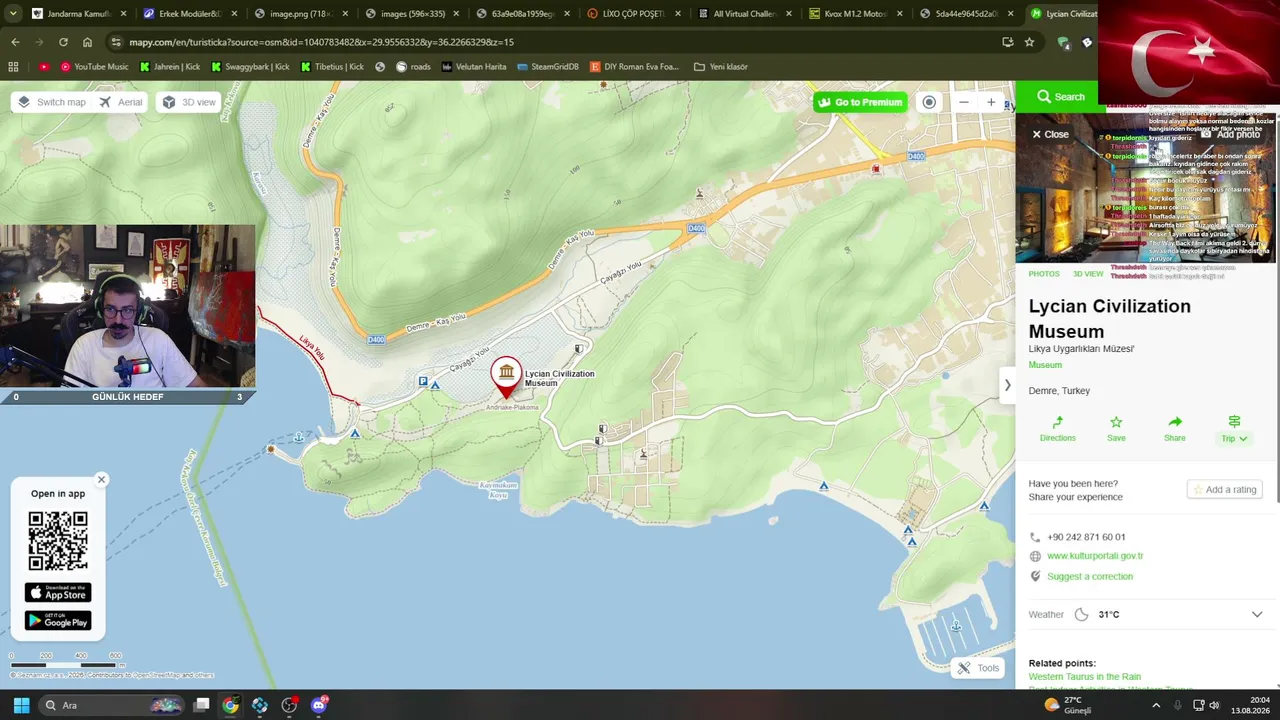Image resolution: width=1280 pixels, height=720 pixels.
Task: Open Discord from the taskbar
Action: [319, 705]
